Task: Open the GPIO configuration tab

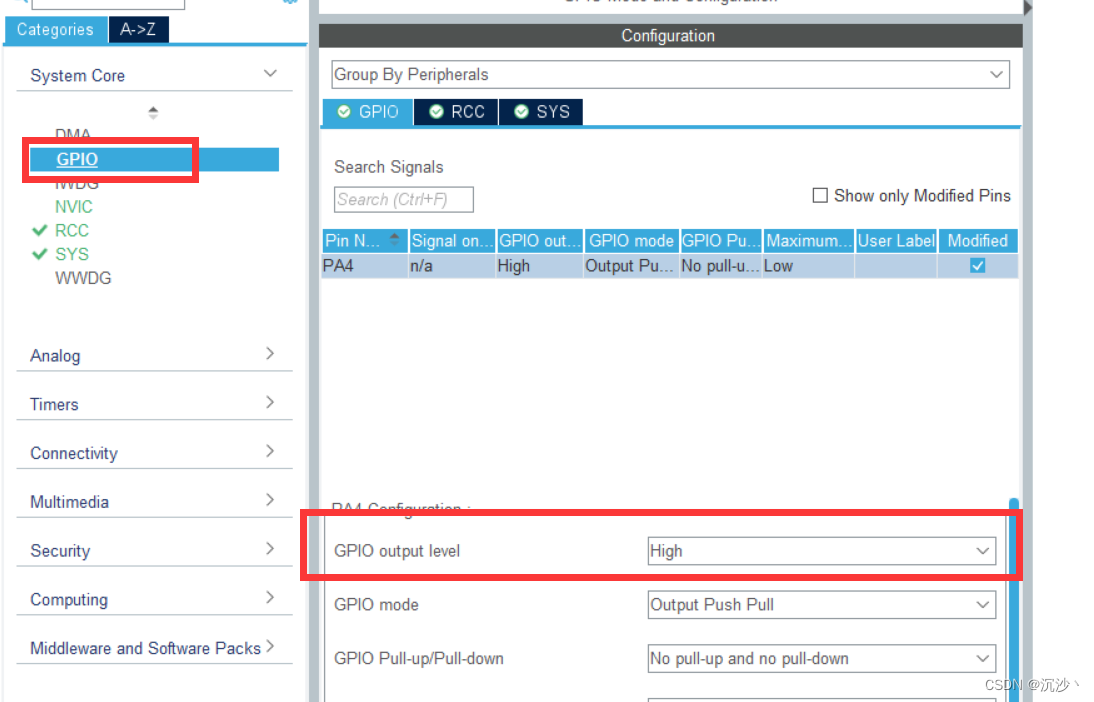Action: tap(368, 112)
